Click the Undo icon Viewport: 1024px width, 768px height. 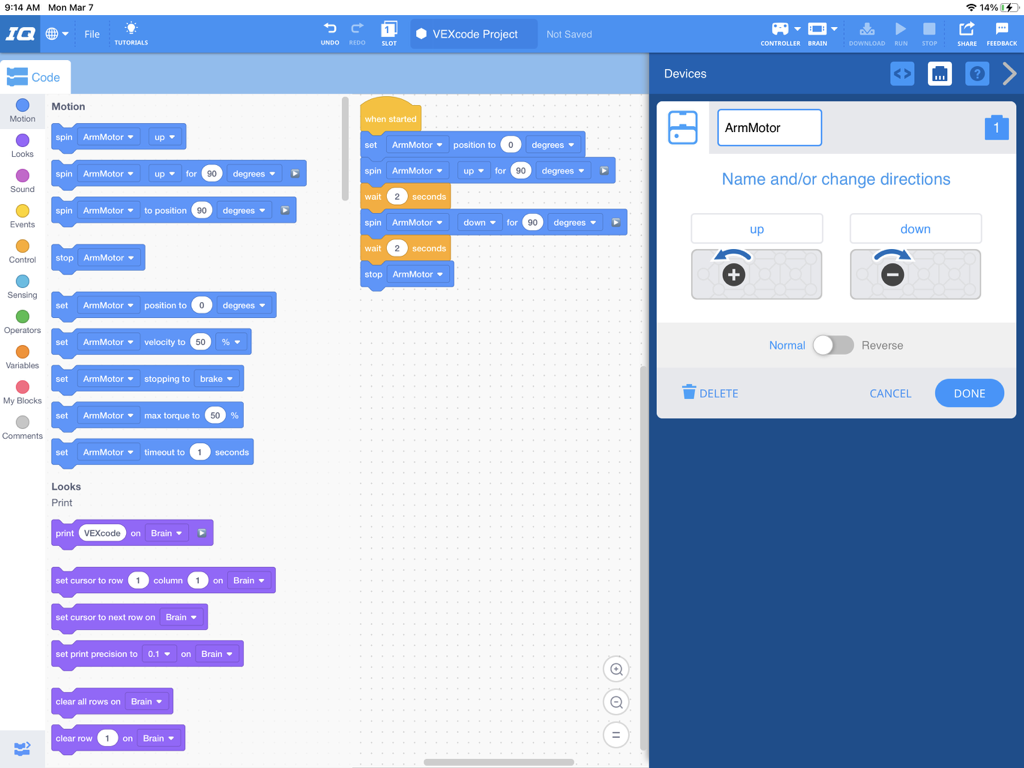pos(330,33)
